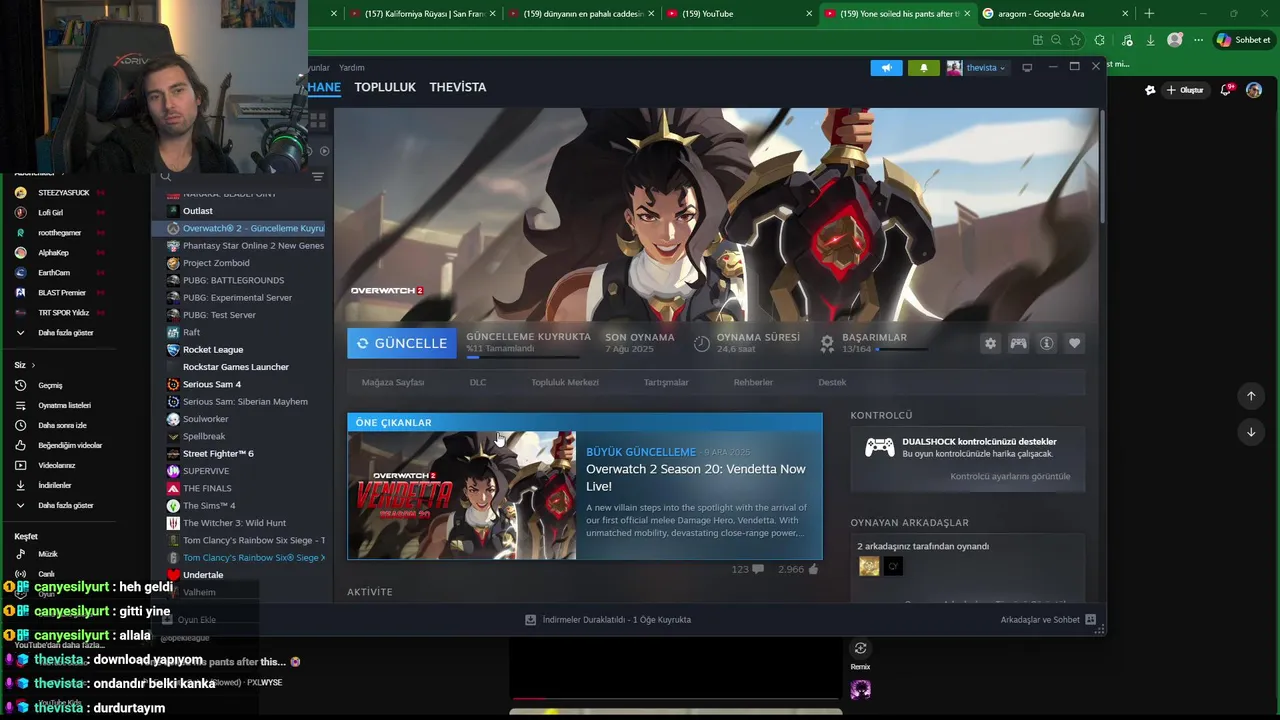
Task: Select the '(159) YouTube' browser tab
Action: point(738,14)
